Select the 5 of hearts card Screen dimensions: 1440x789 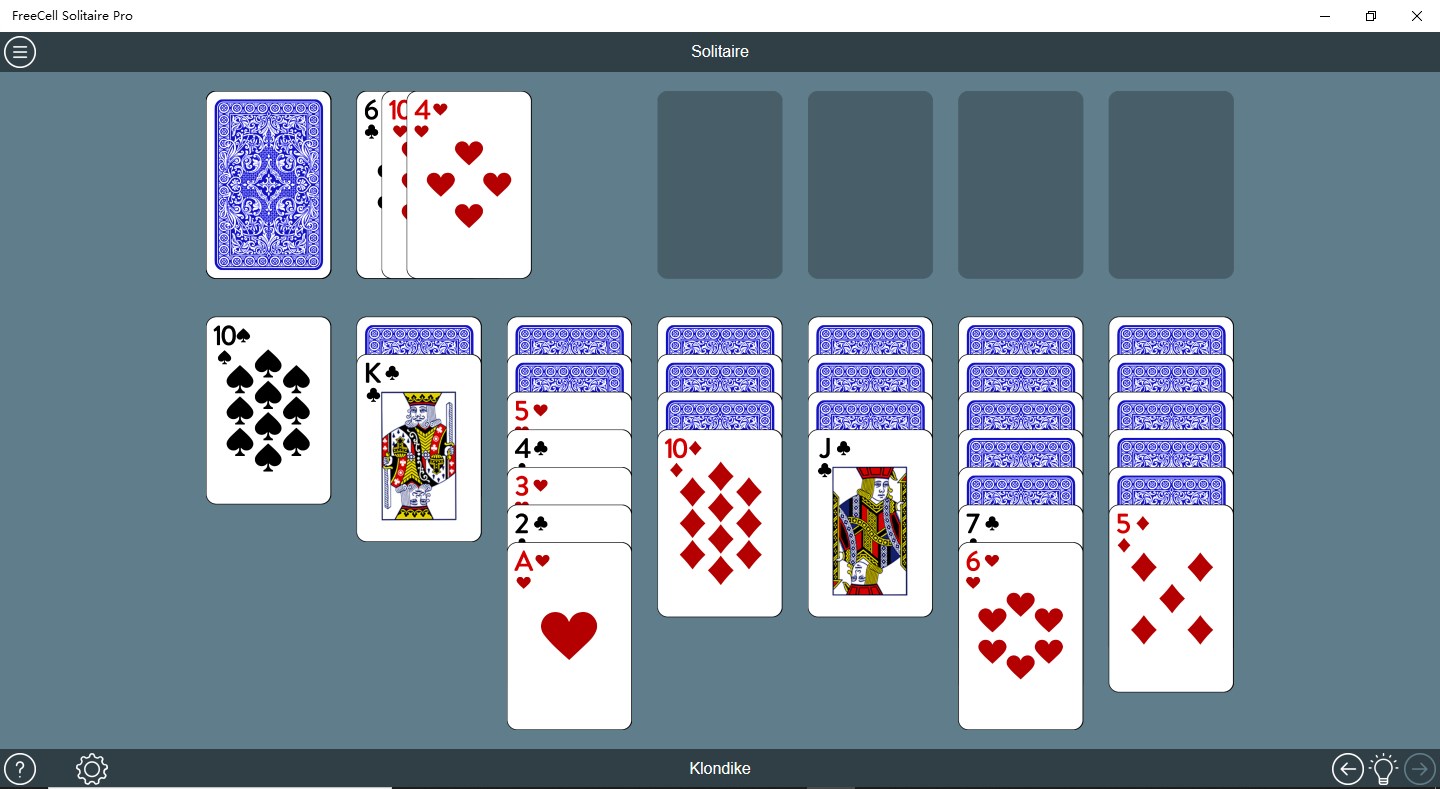click(x=569, y=411)
